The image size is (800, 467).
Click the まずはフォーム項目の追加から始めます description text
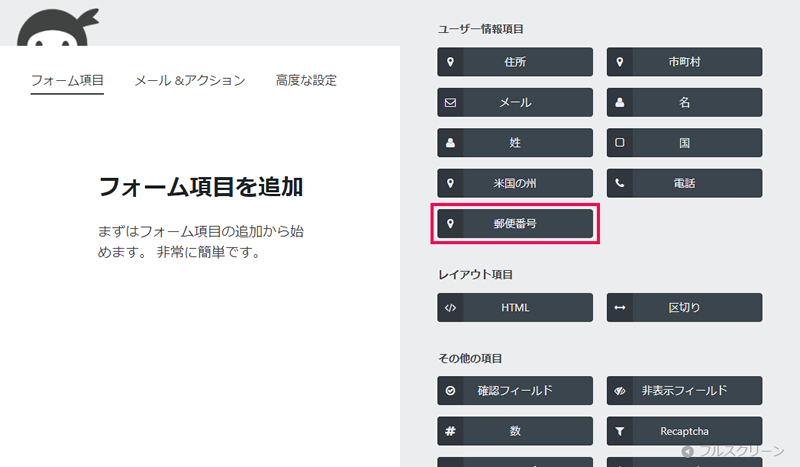[x=201, y=241]
